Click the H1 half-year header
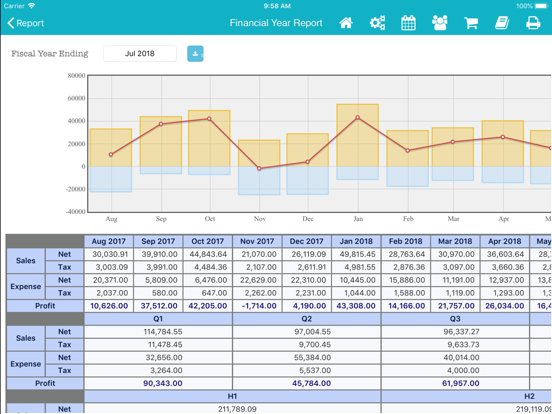The height and width of the screenshot is (414, 552). pyautogui.click(x=232, y=396)
